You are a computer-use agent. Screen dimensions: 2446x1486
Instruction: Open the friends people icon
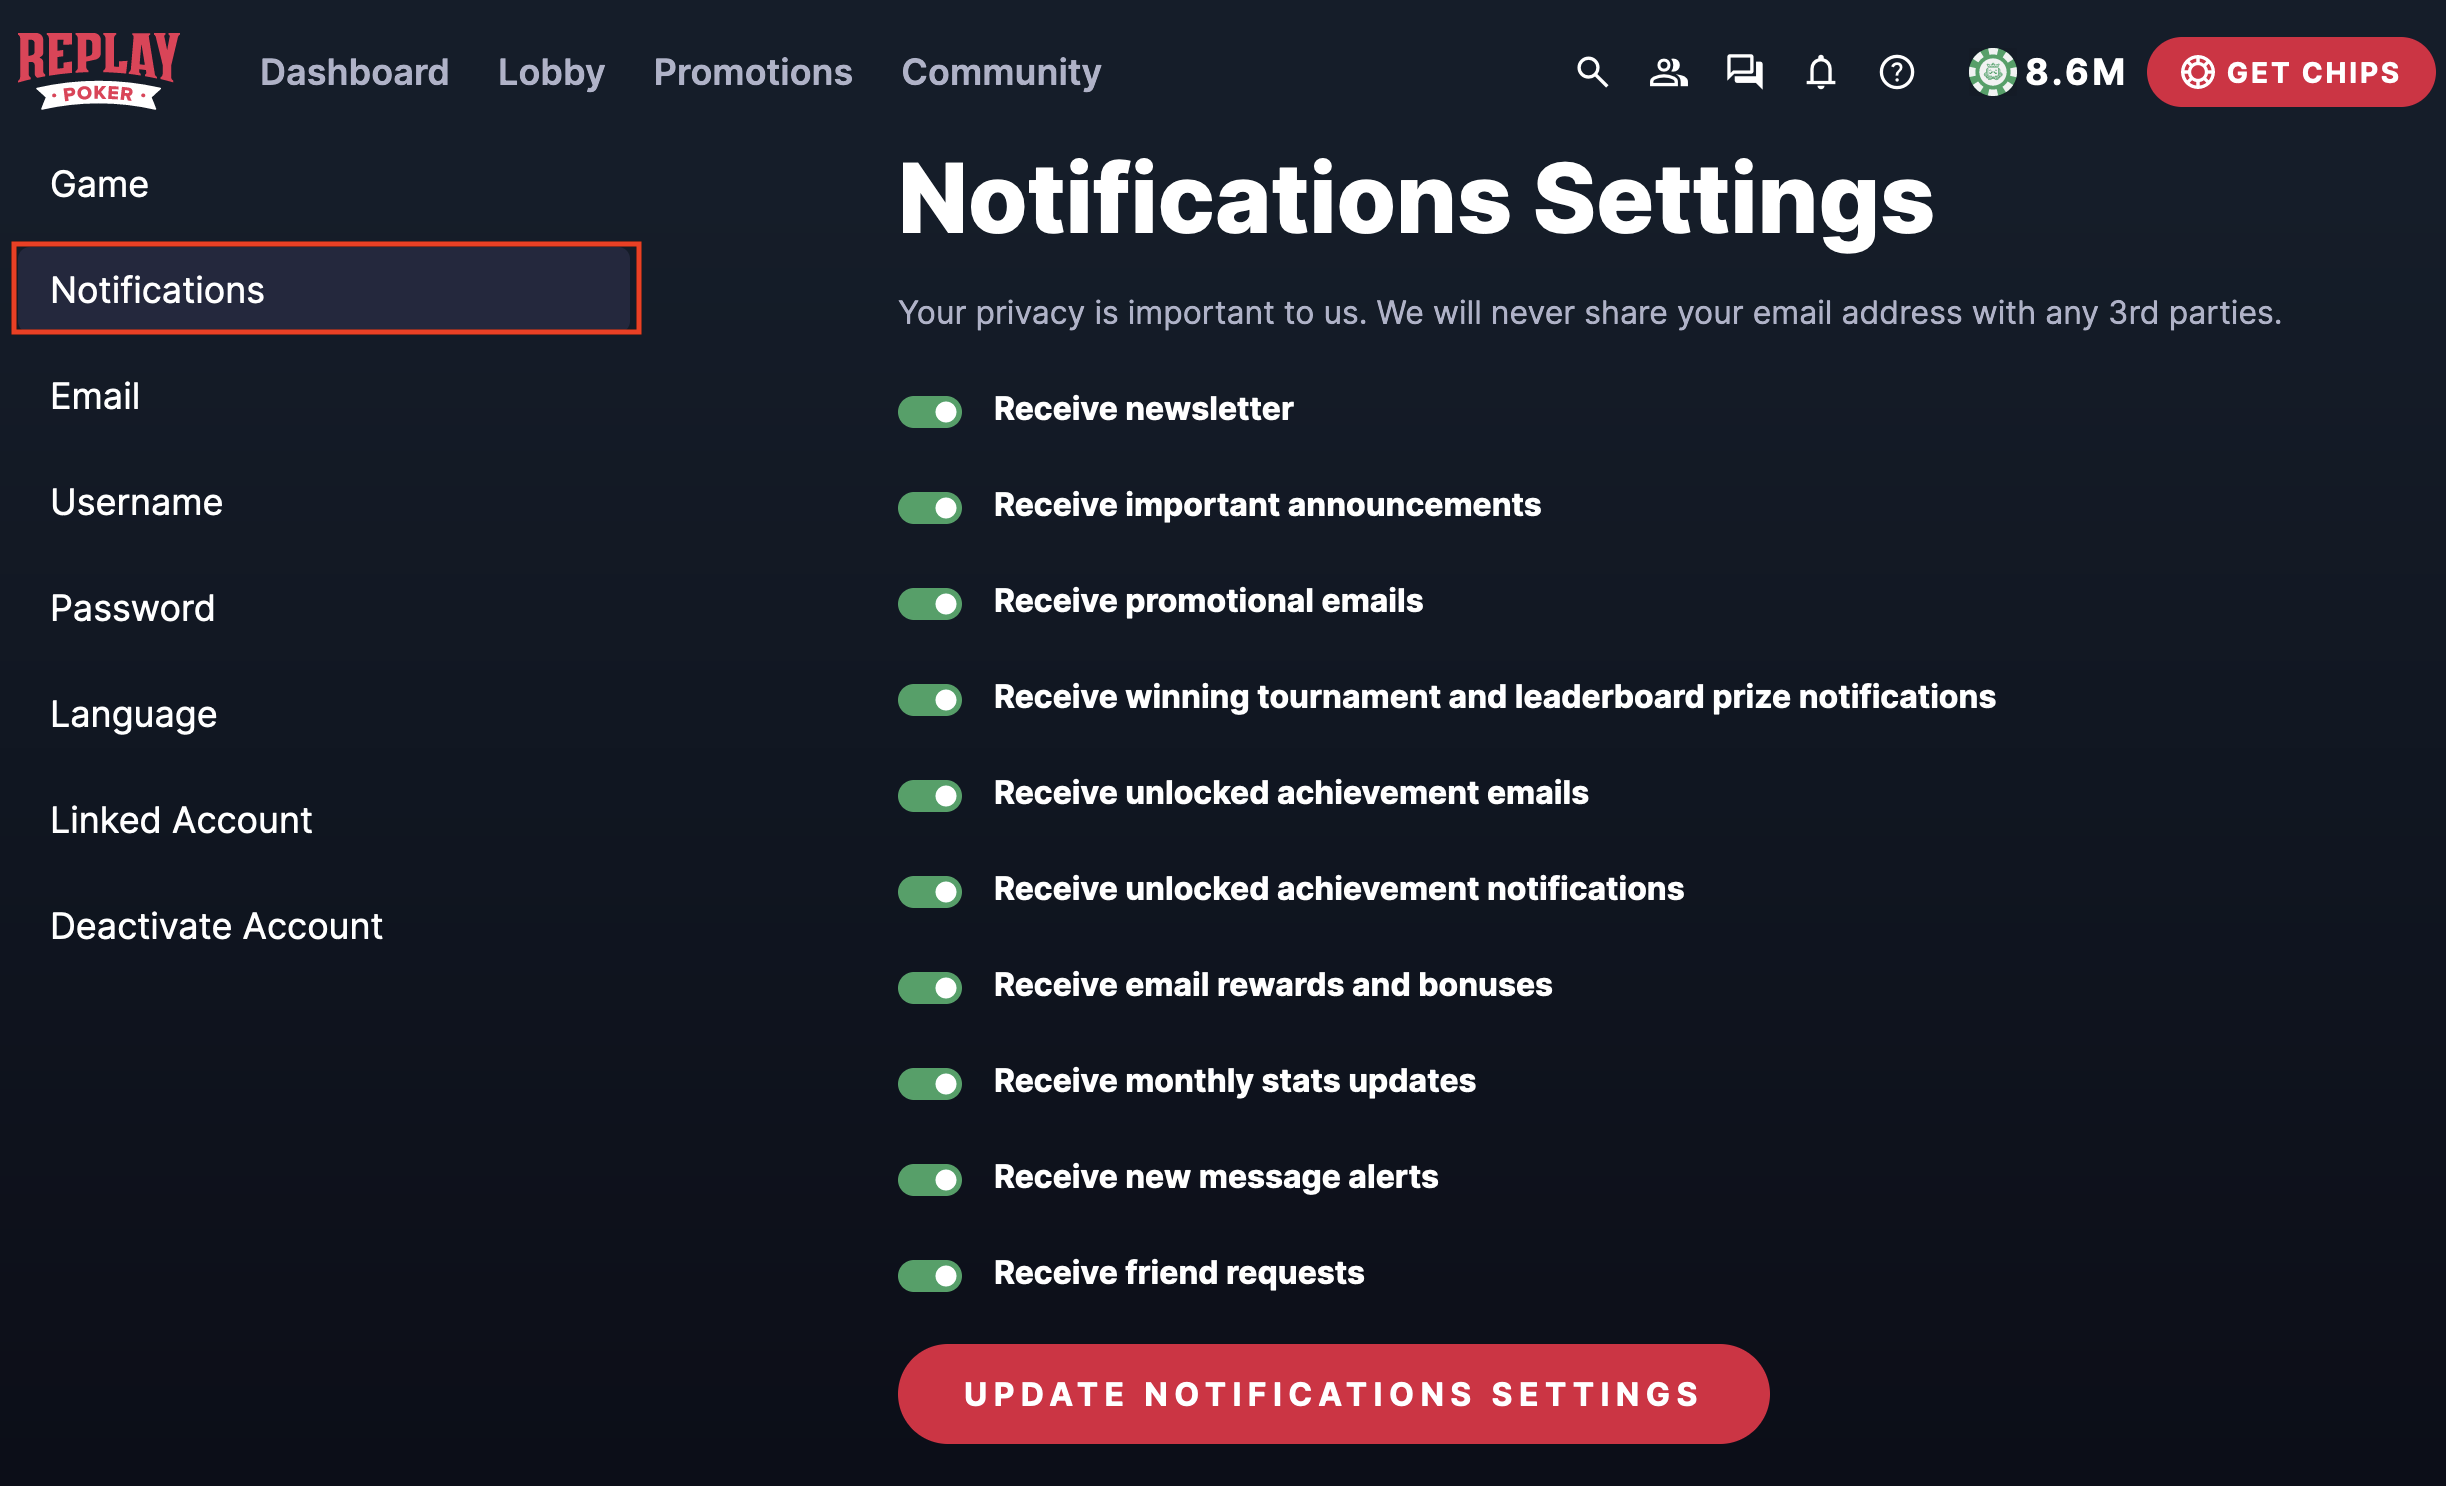[1668, 72]
